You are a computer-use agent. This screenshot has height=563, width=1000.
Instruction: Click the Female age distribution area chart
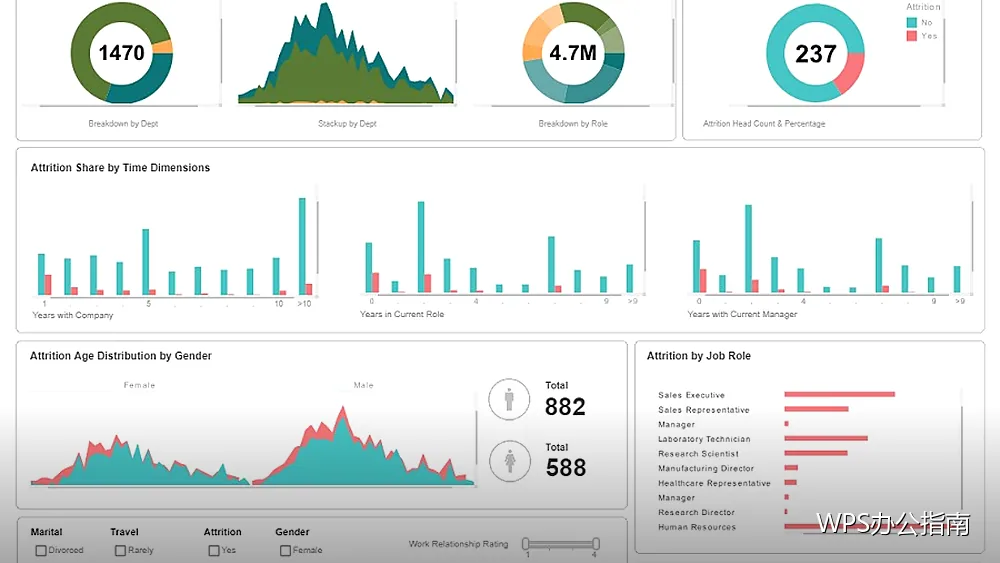point(140,460)
